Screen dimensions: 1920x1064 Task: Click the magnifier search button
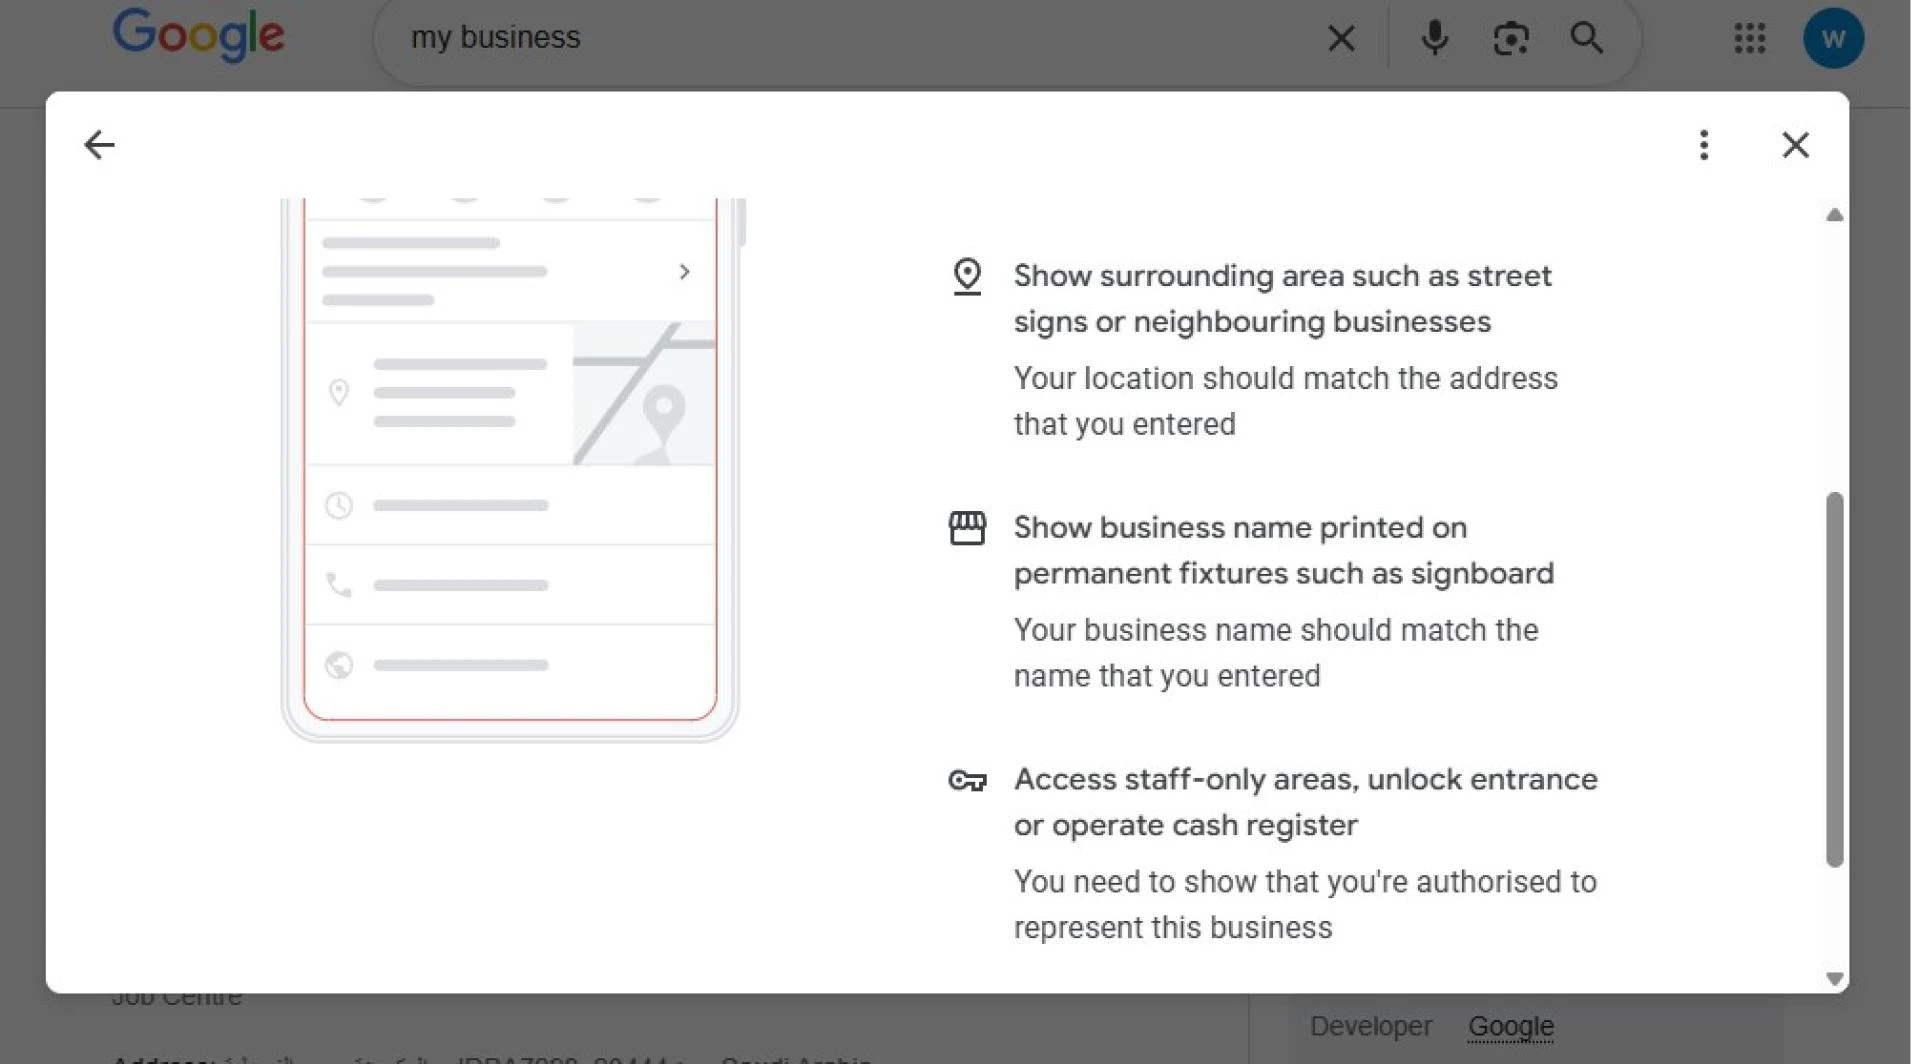click(x=1586, y=38)
